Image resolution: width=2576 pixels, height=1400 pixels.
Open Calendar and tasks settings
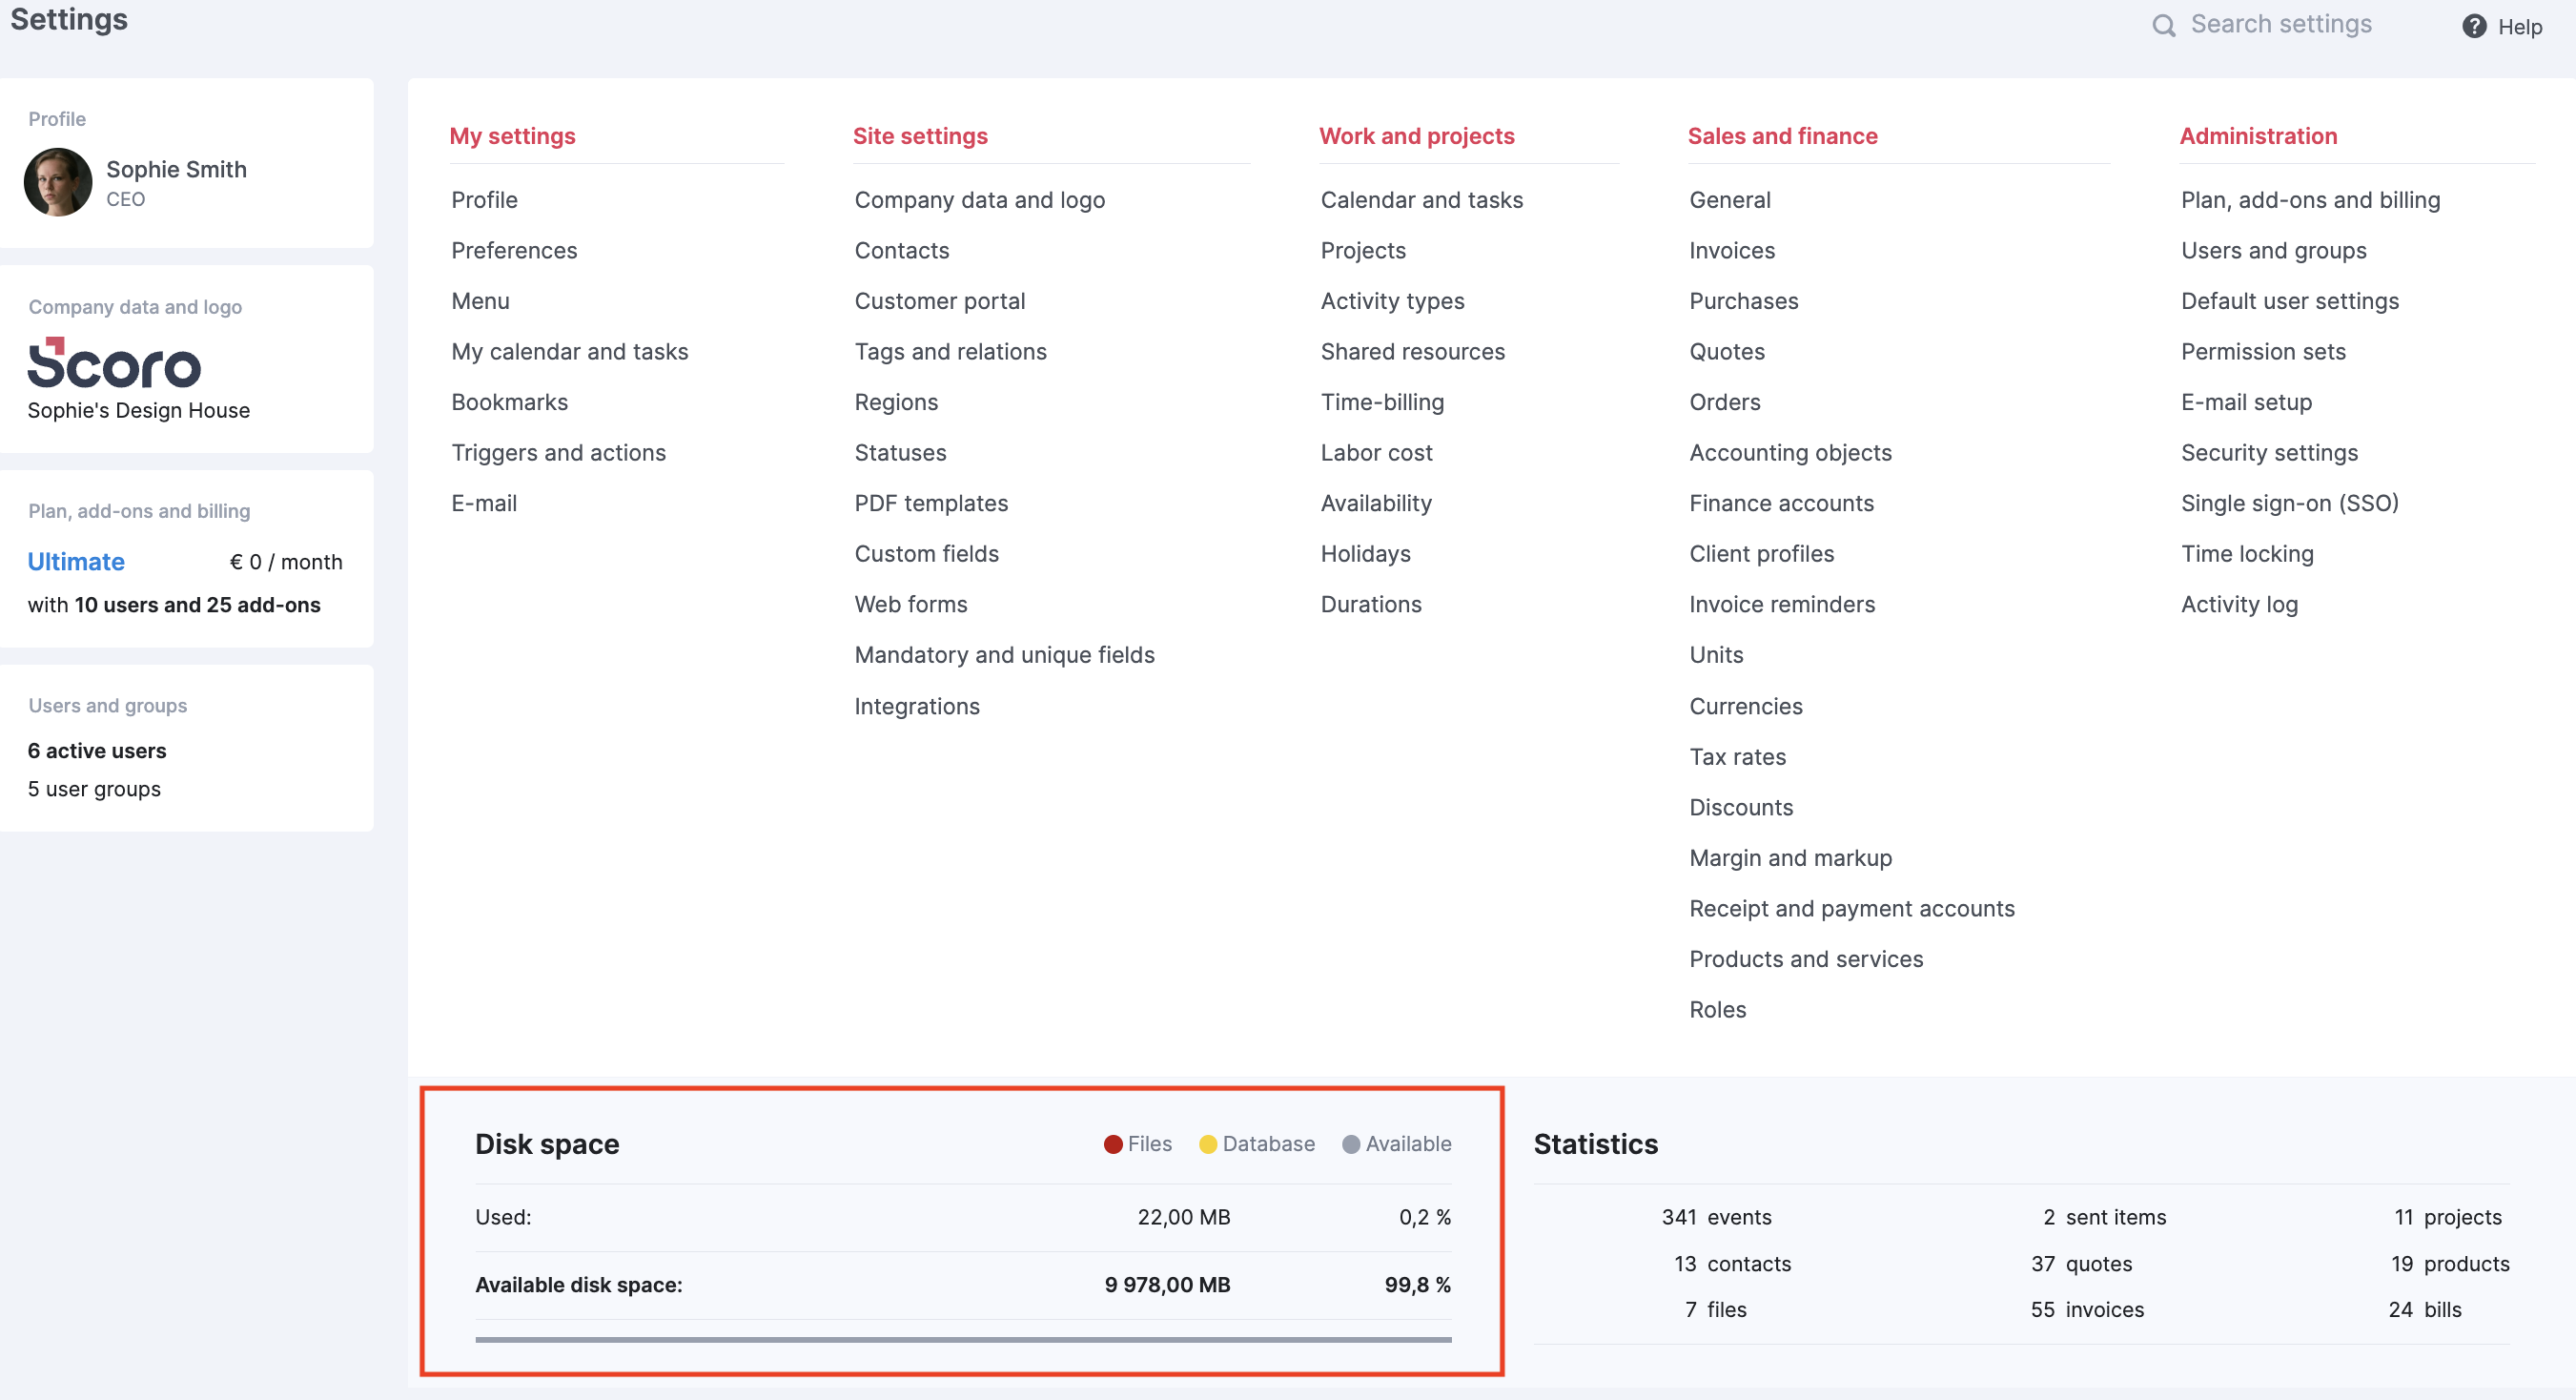click(x=1421, y=200)
